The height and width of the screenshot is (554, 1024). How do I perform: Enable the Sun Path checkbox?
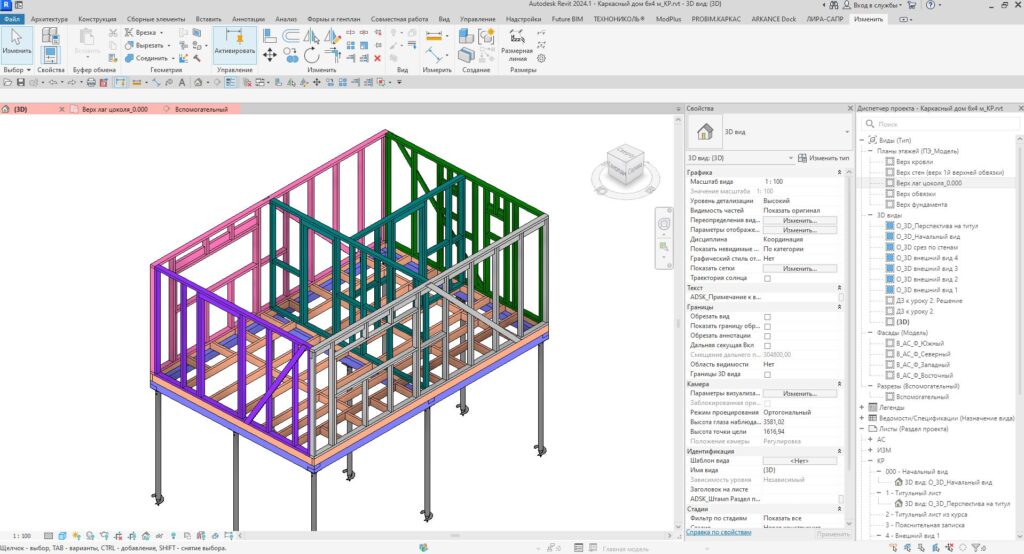coord(767,278)
